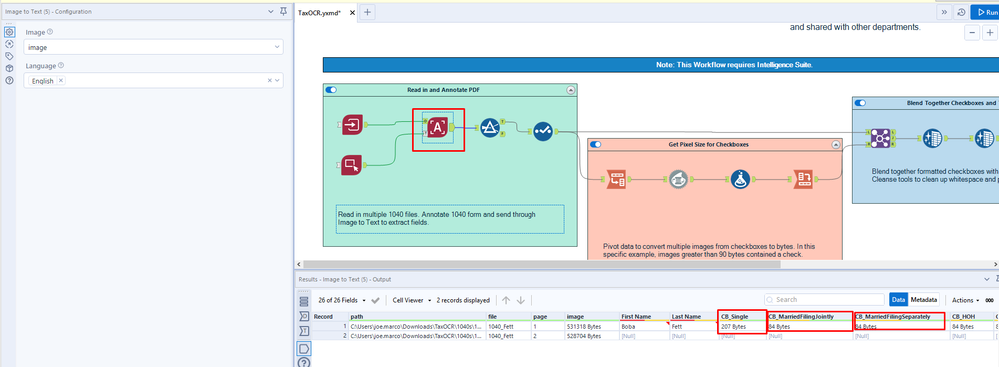Image resolution: width=999 pixels, height=367 pixels.
Task: Open the Language dropdown arrow
Action: coord(277,80)
